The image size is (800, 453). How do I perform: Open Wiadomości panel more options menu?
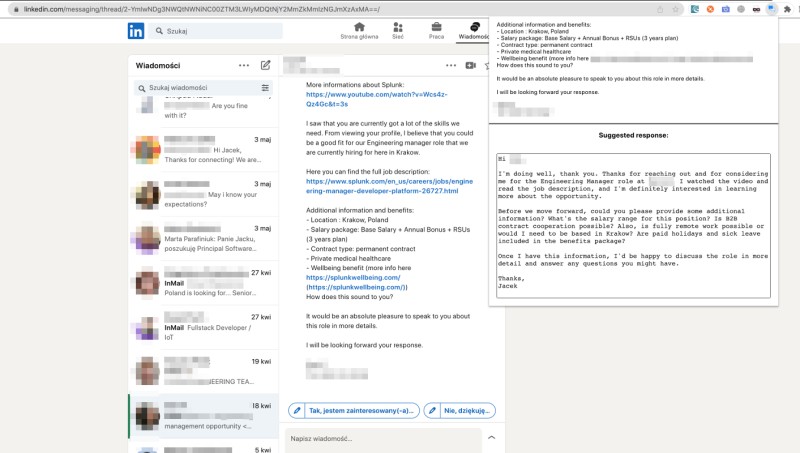(x=244, y=65)
